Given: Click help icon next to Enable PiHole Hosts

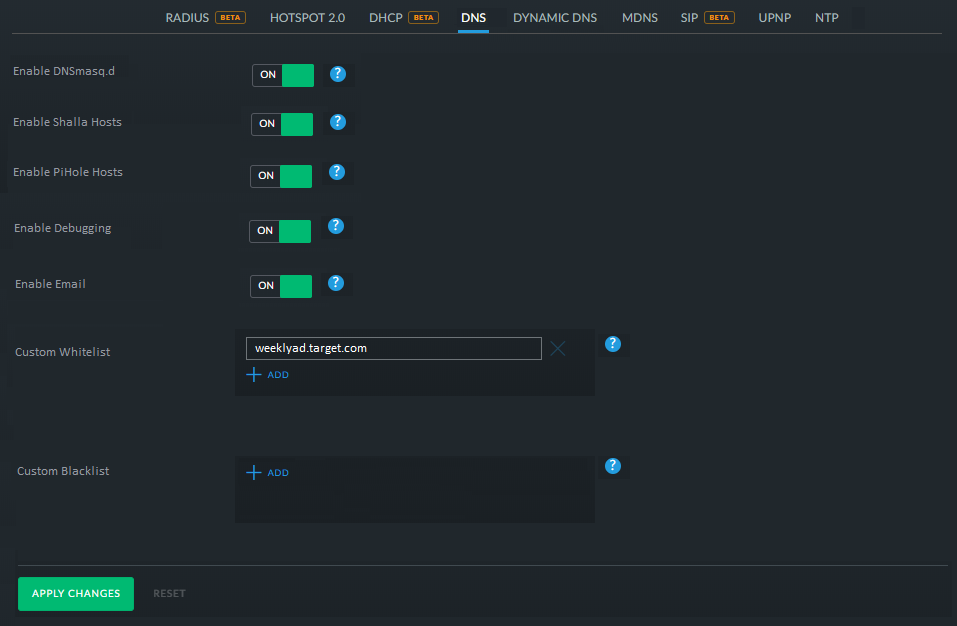Looking at the screenshot, I should 337,172.
